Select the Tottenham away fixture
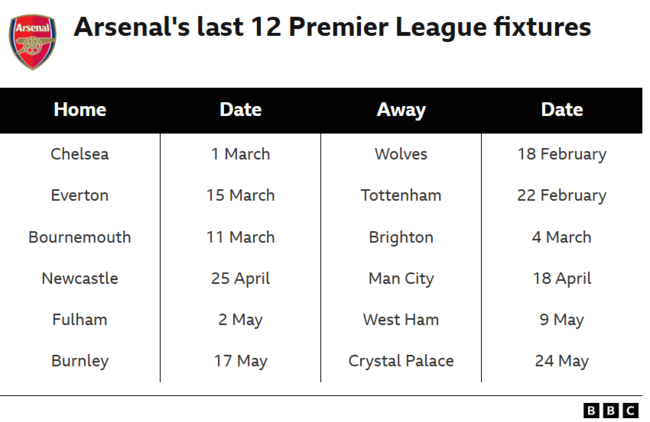The height and width of the screenshot is (422, 650). click(x=401, y=195)
